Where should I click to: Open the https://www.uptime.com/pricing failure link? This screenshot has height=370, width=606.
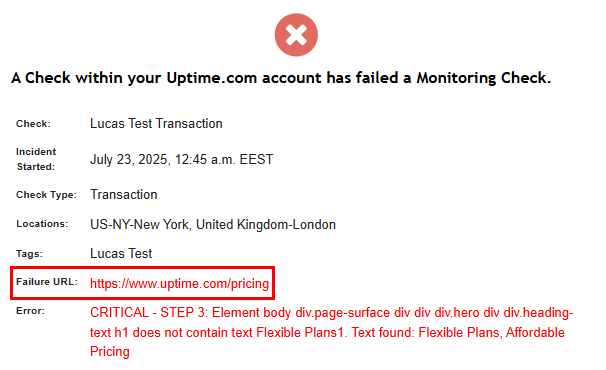pyautogui.click(x=179, y=283)
